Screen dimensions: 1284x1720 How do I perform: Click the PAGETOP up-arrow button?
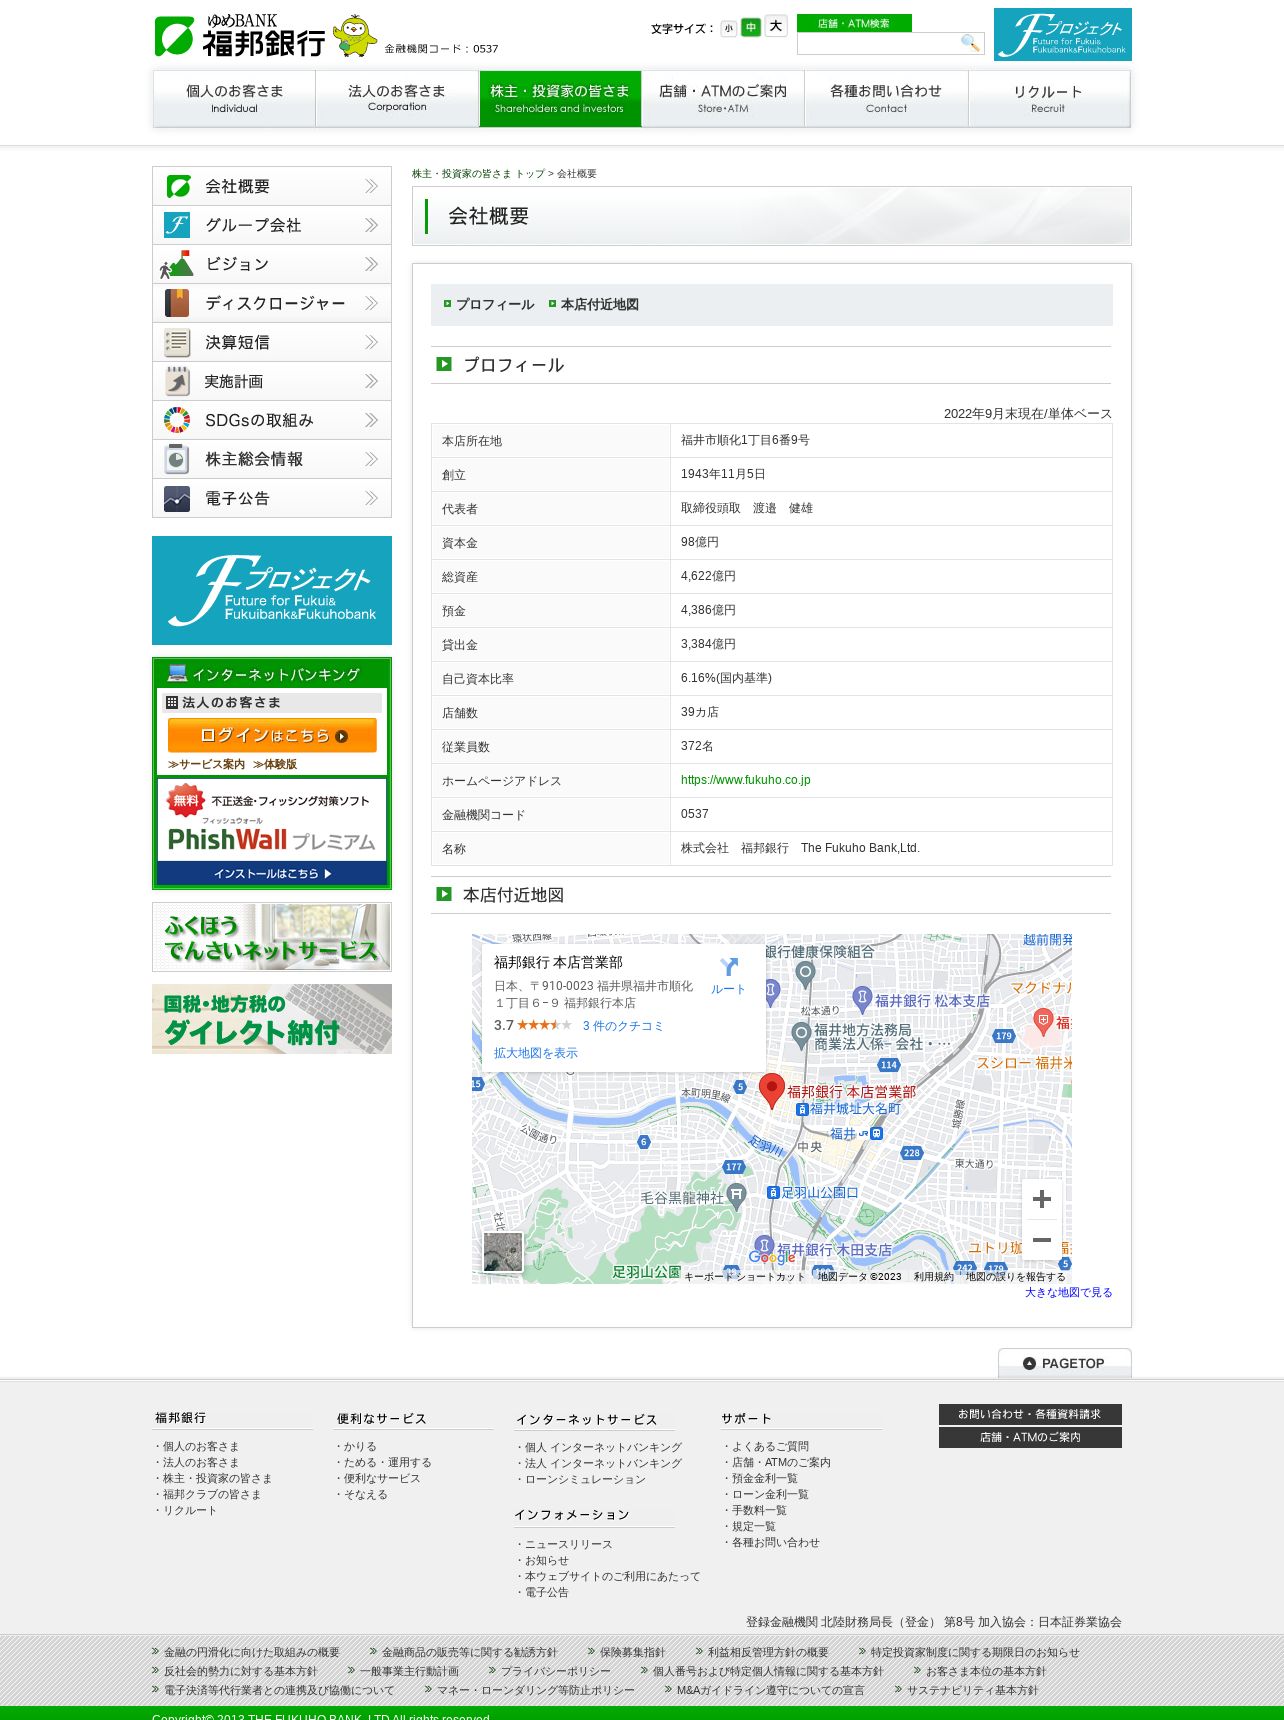point(1064,1363)
